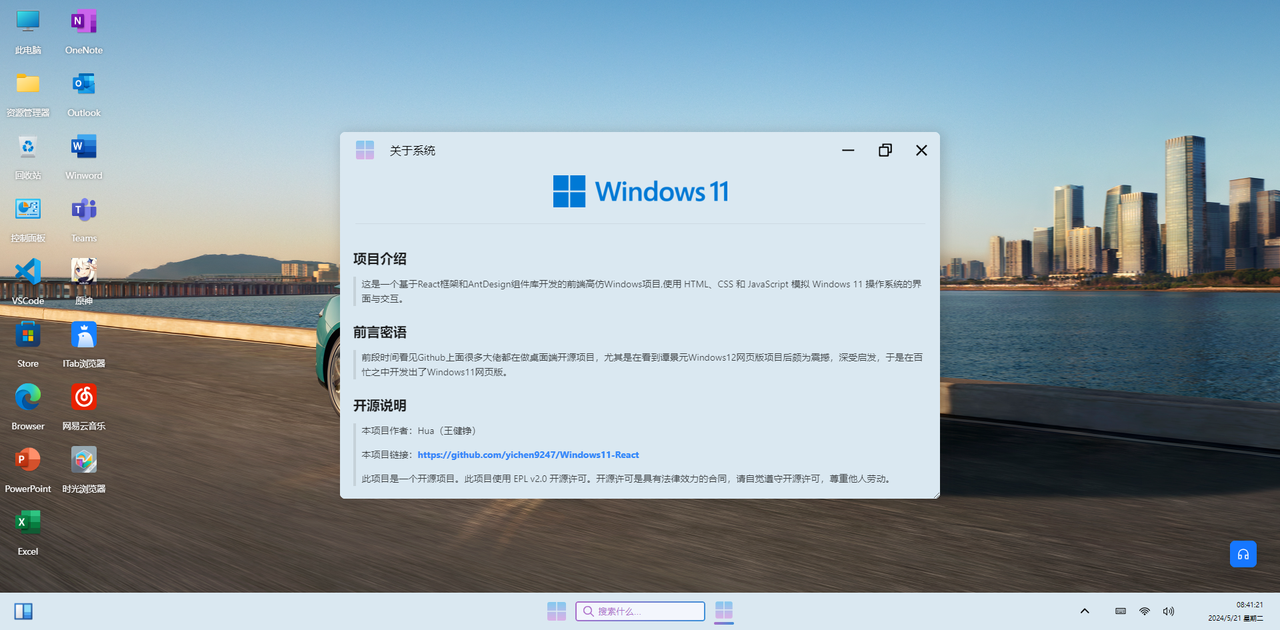Click the Windows12网页版 inspiration paragraph
1280x630 pixels.
(x=641, y=364)
